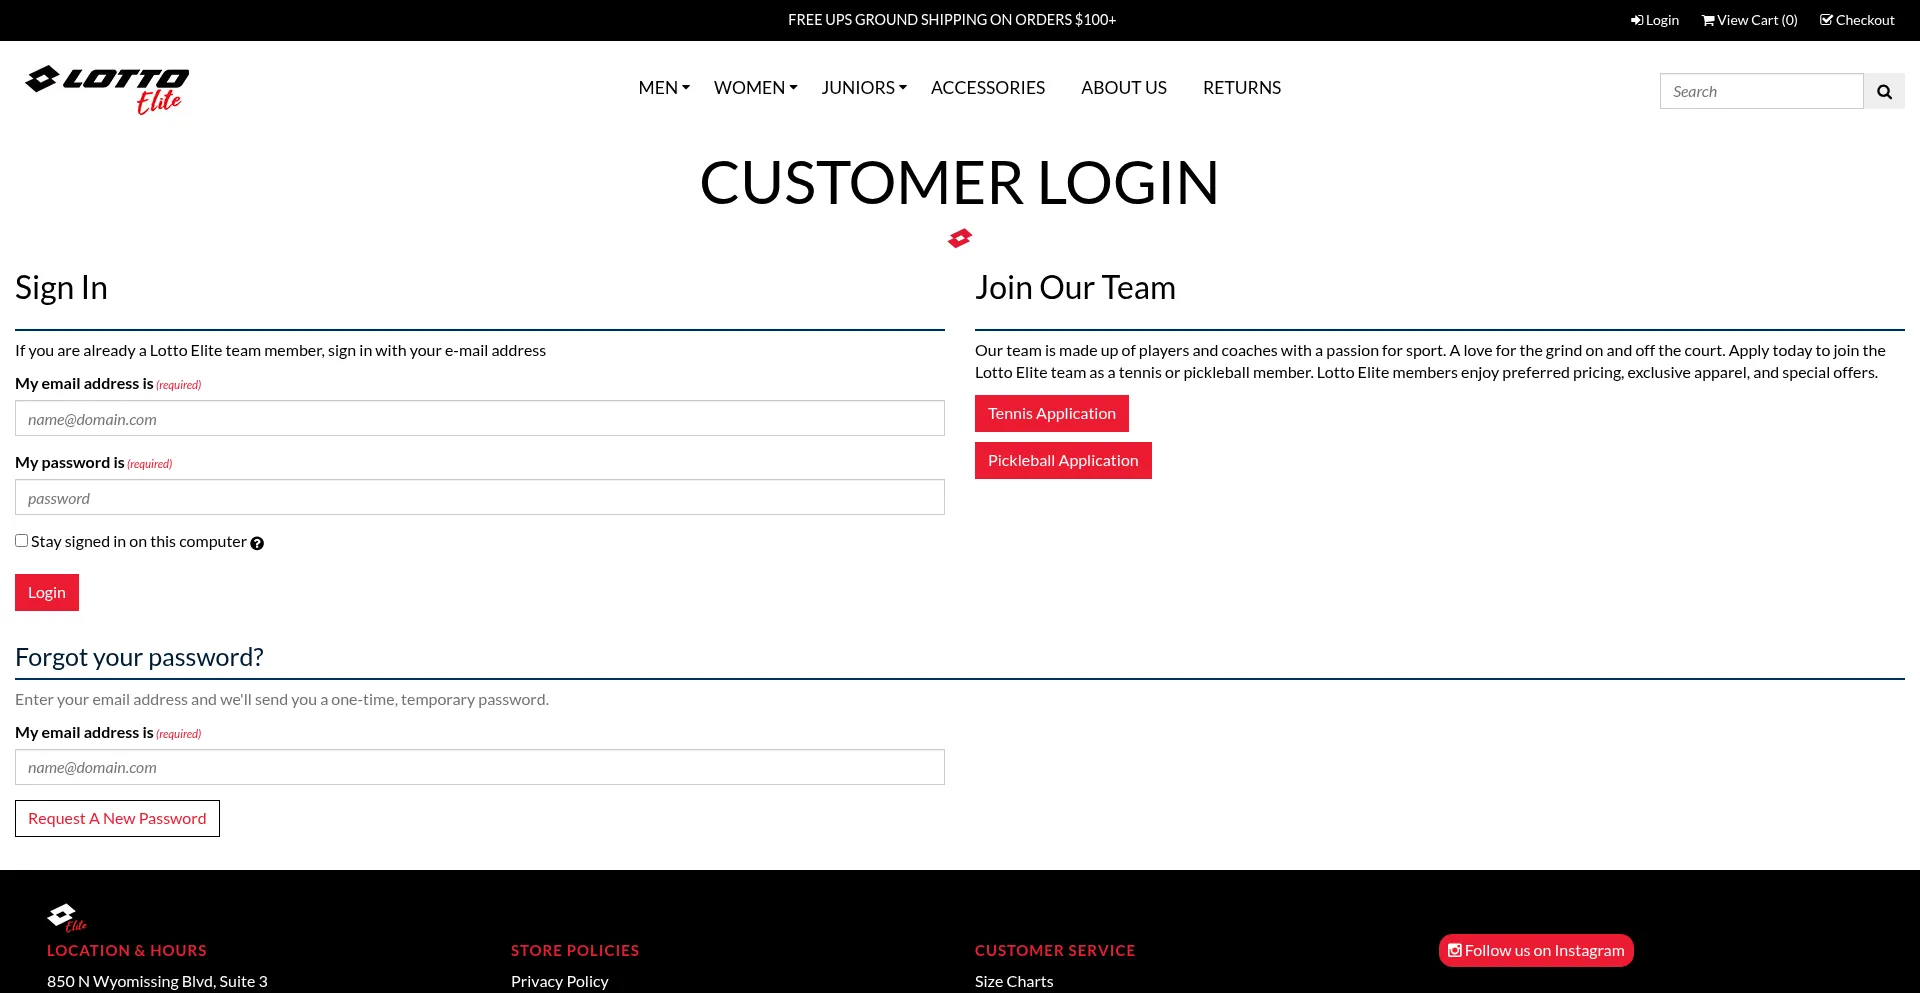Click the CUSTOMER LOGIN heading
The image size is (1920, 993).
[x=960, y=183]
